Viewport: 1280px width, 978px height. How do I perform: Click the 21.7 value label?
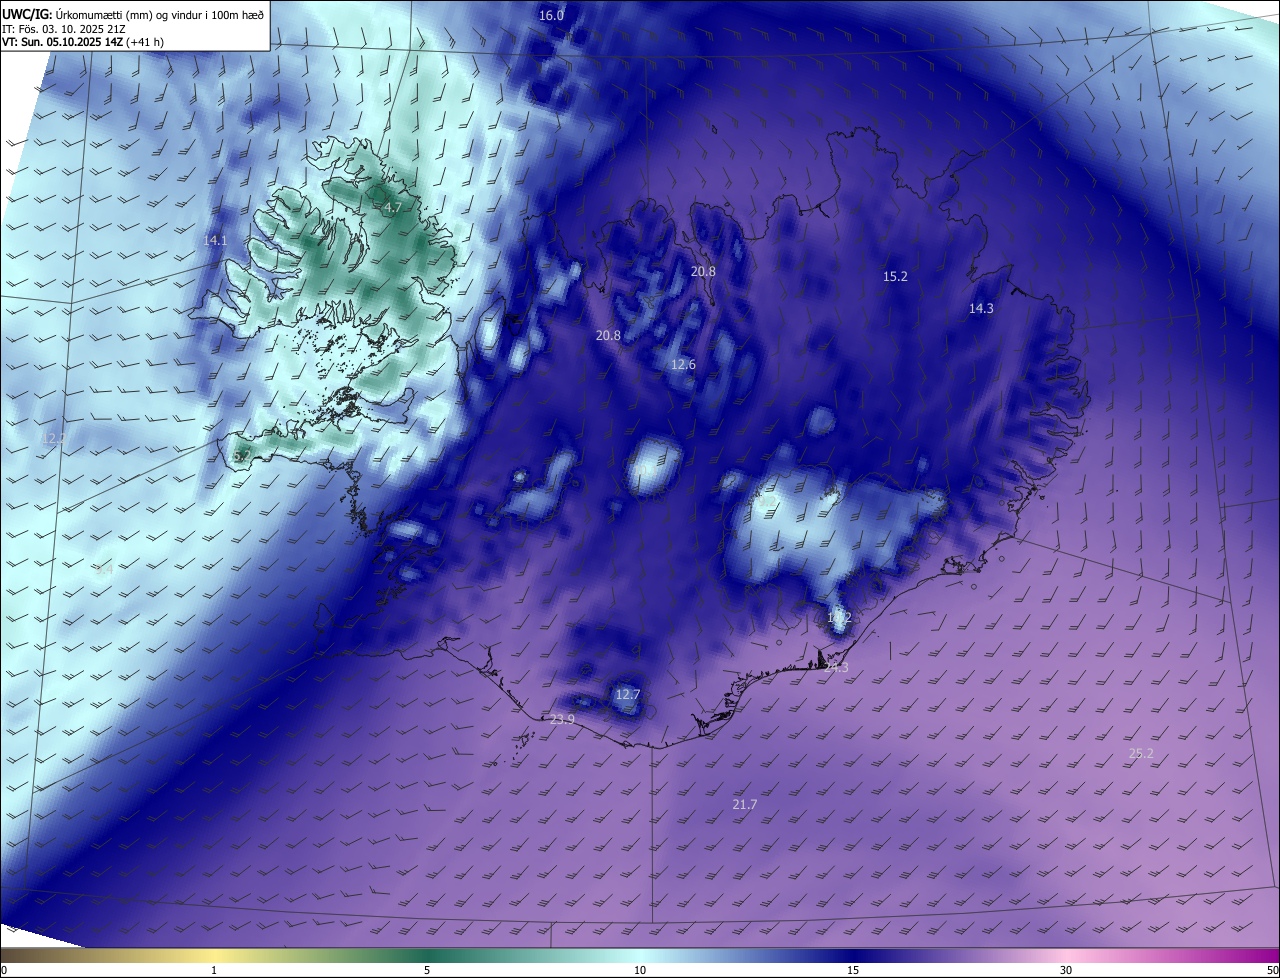(x=745, y=804)
